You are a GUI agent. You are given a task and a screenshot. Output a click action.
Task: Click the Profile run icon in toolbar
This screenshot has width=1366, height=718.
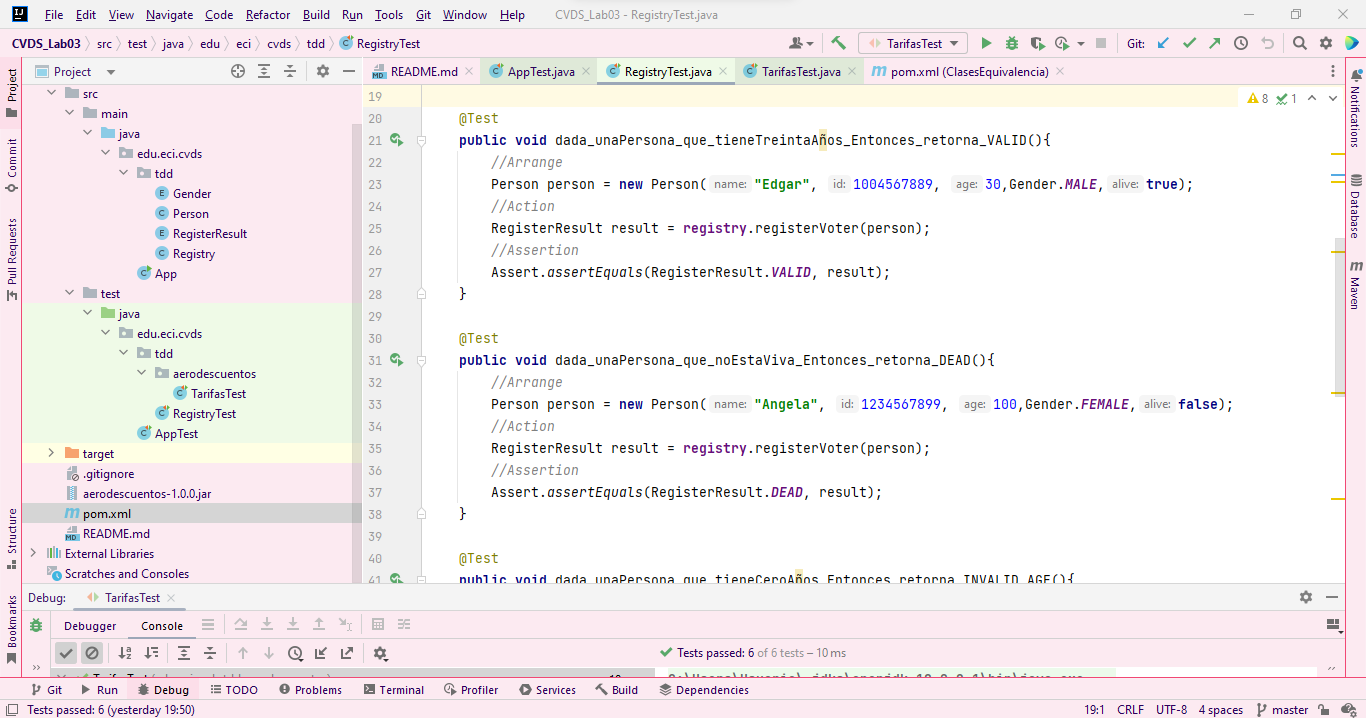pos(1062,43)
